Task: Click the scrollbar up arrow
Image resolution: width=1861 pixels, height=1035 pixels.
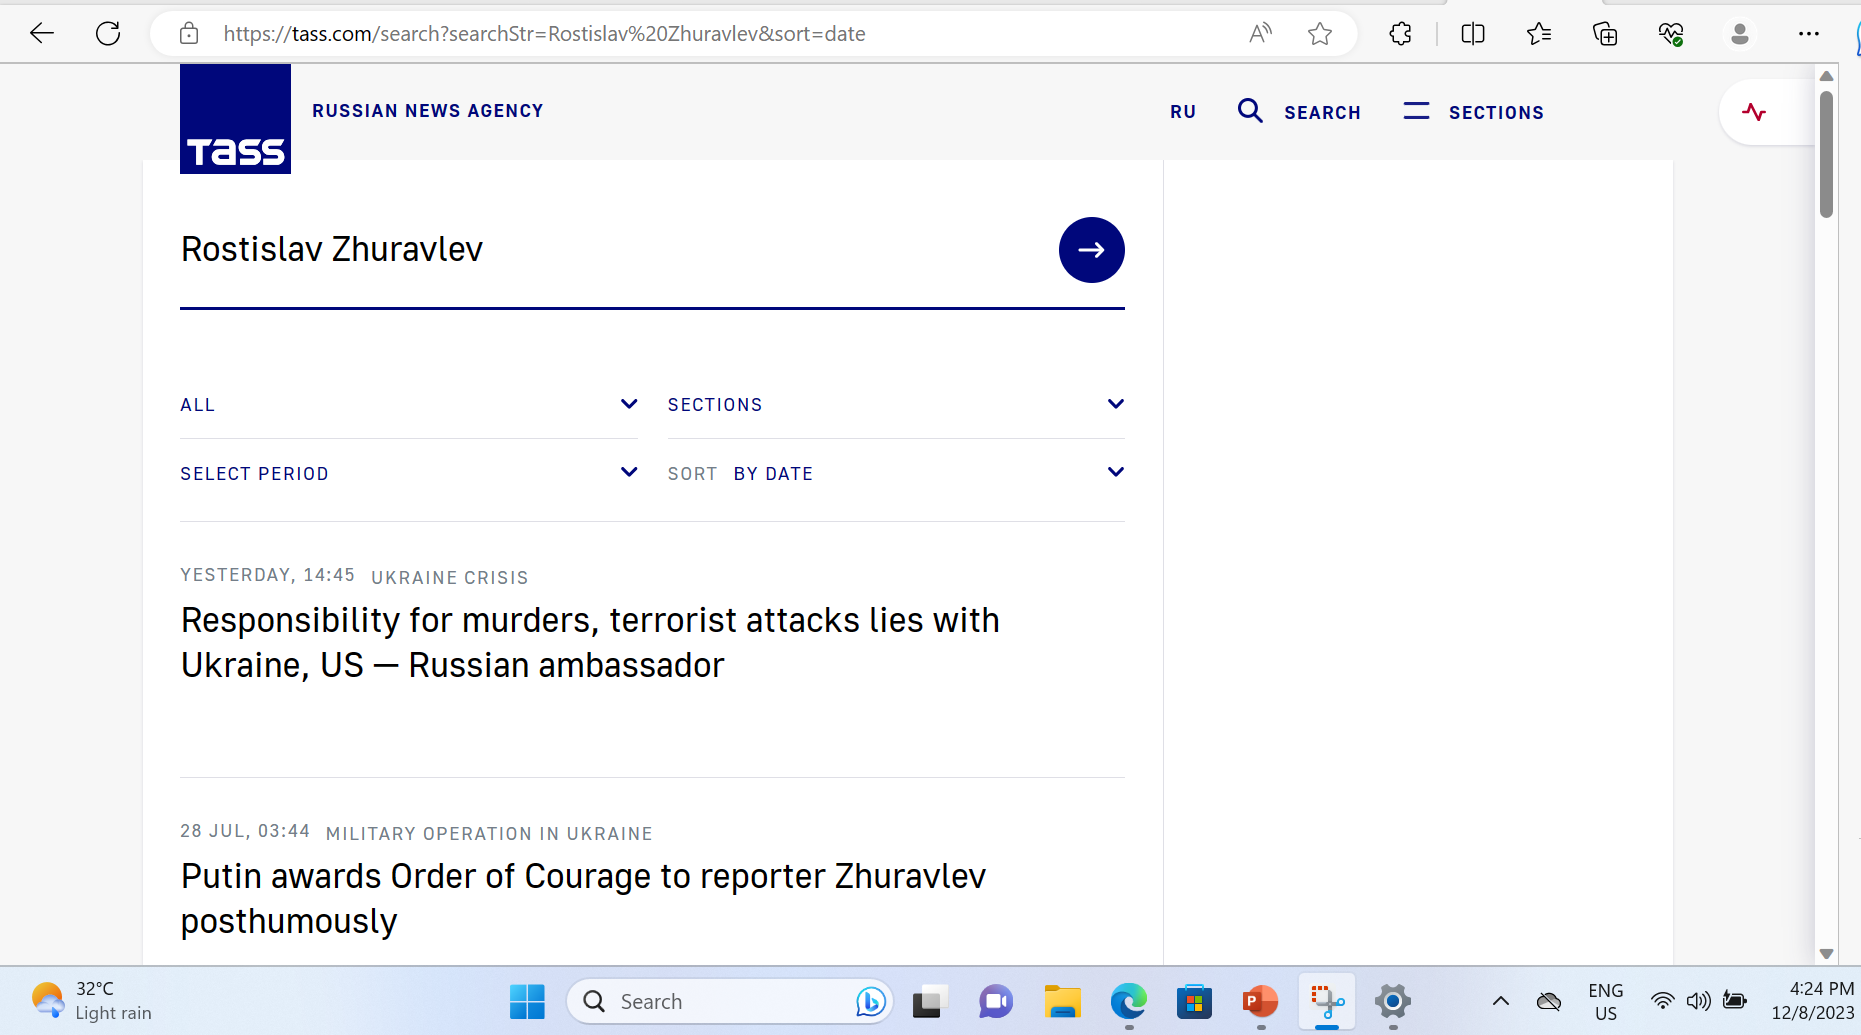Action: coord(1826,76)
